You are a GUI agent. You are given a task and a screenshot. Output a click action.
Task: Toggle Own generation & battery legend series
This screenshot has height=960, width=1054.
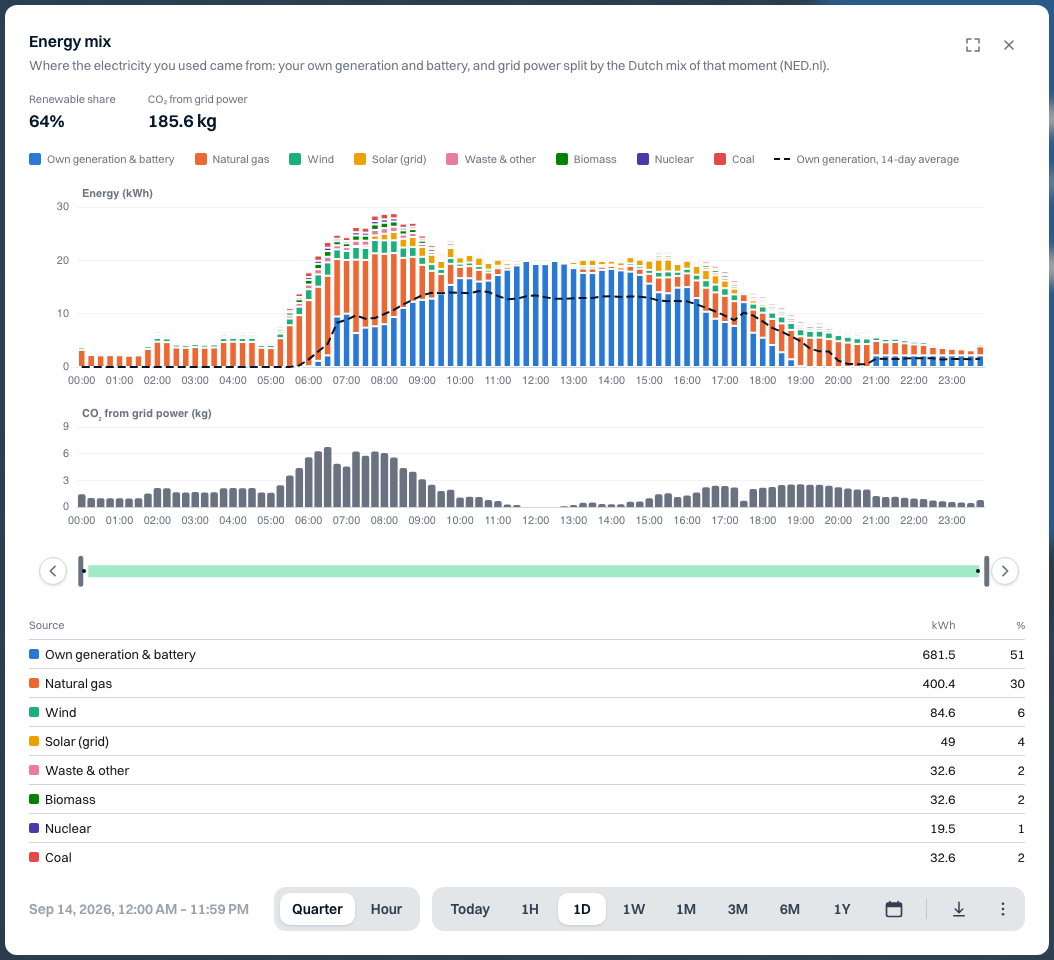(x=102, y=159)
